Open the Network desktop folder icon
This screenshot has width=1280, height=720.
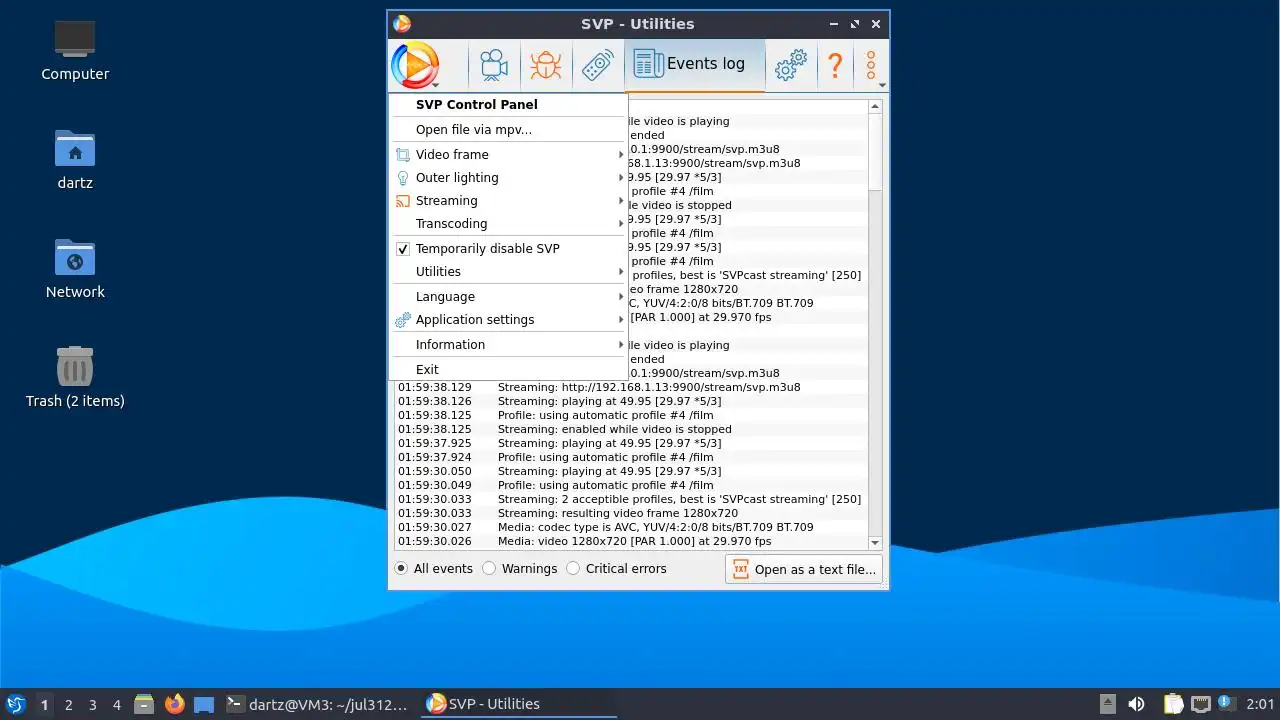point(75,268)
